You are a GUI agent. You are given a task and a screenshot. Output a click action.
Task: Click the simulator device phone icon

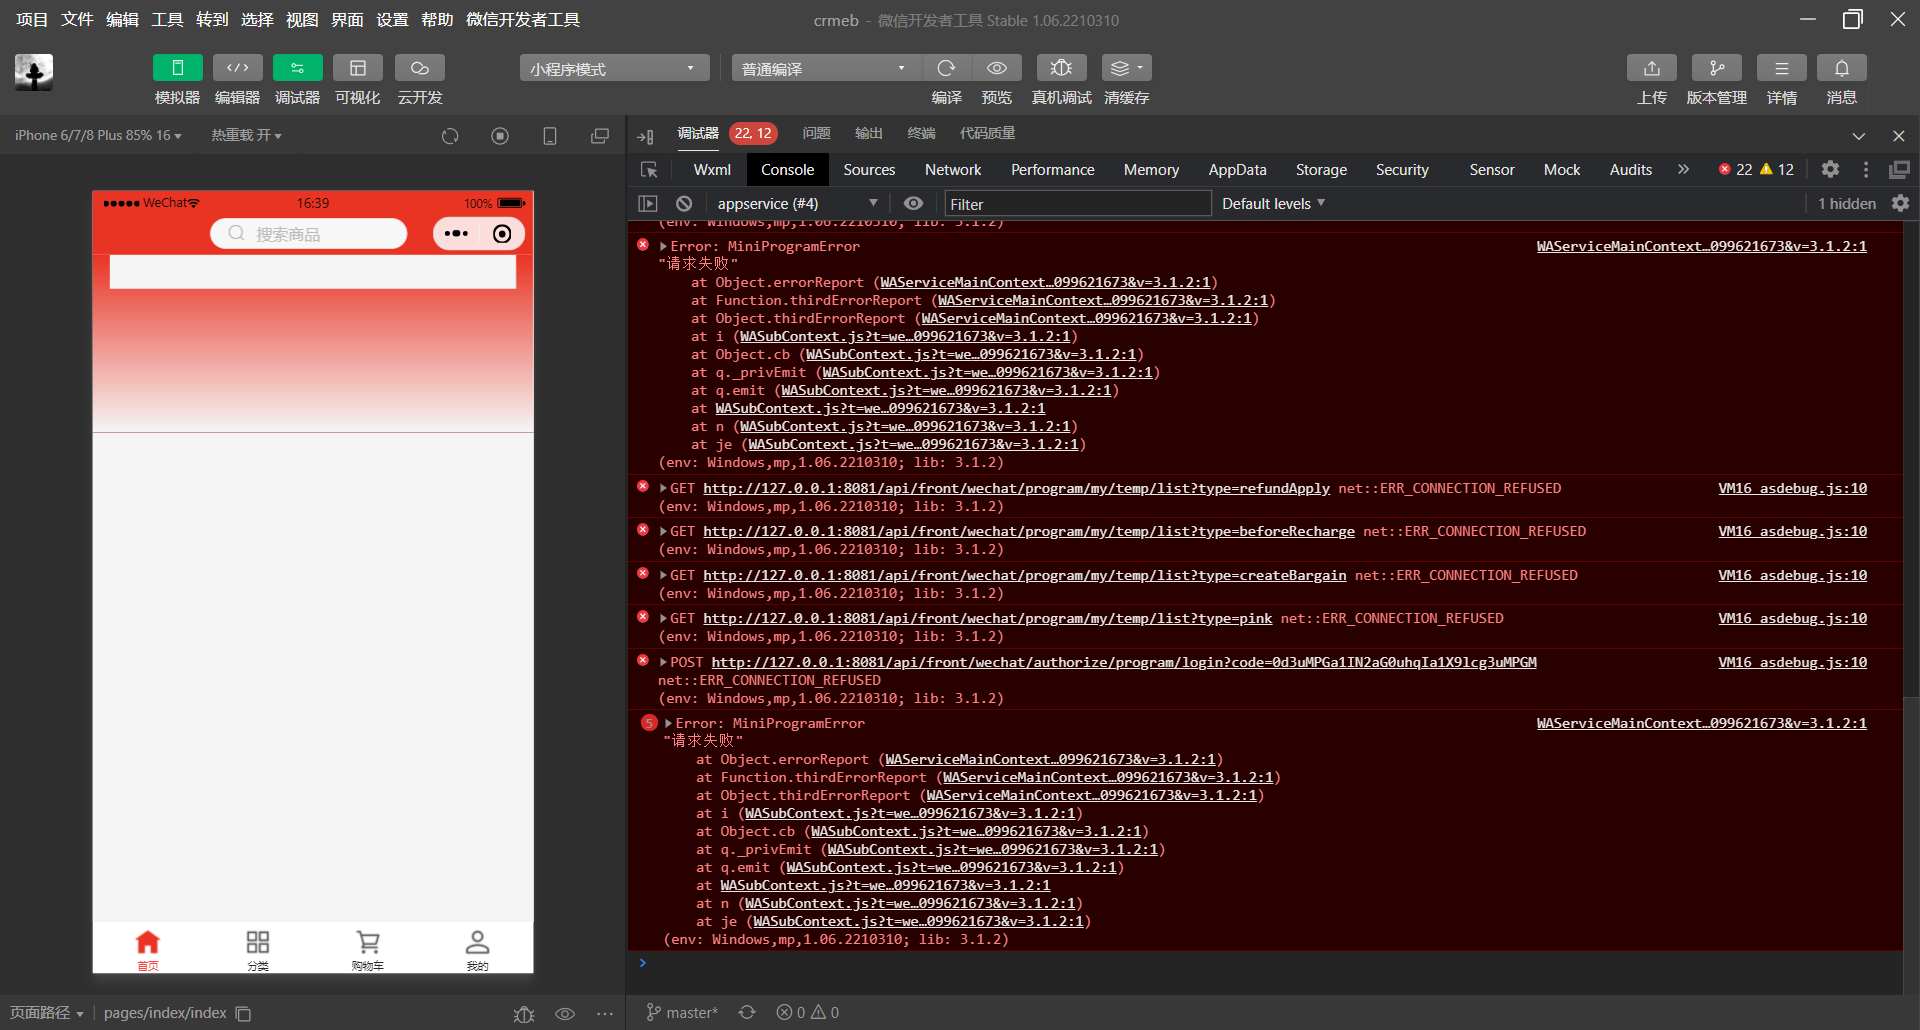tap(549, 136)
